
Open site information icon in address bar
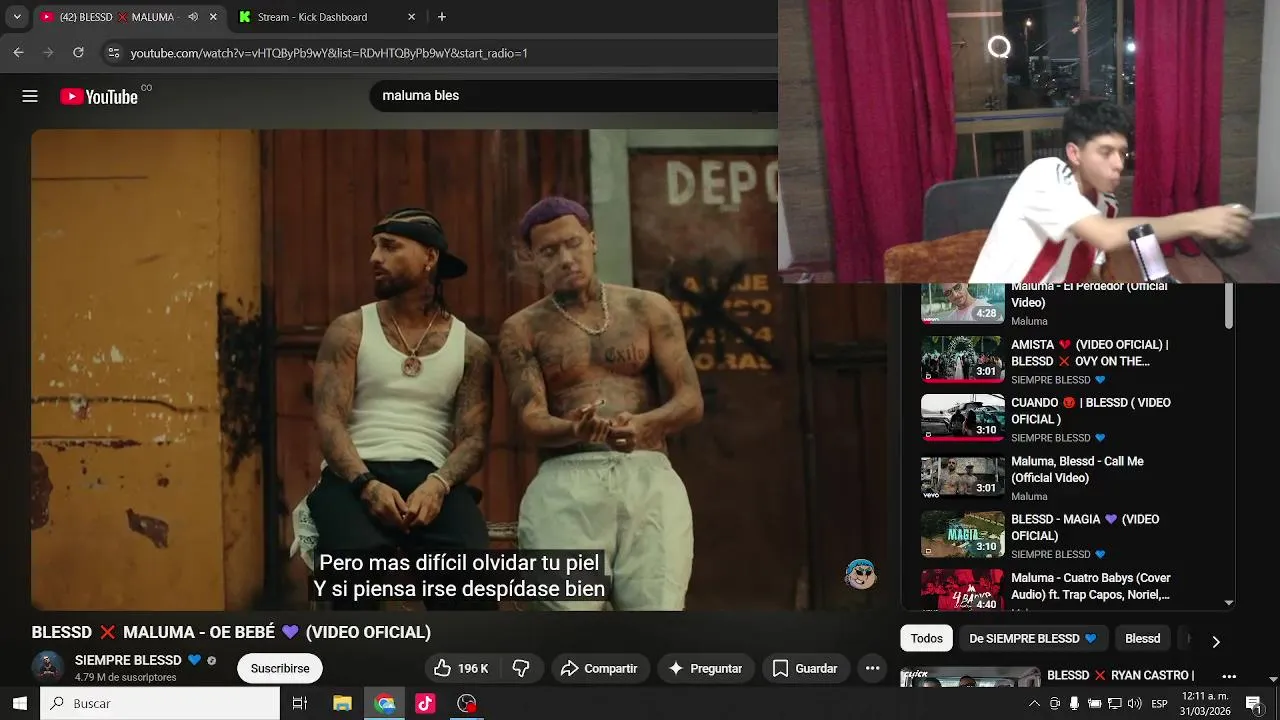113,53
